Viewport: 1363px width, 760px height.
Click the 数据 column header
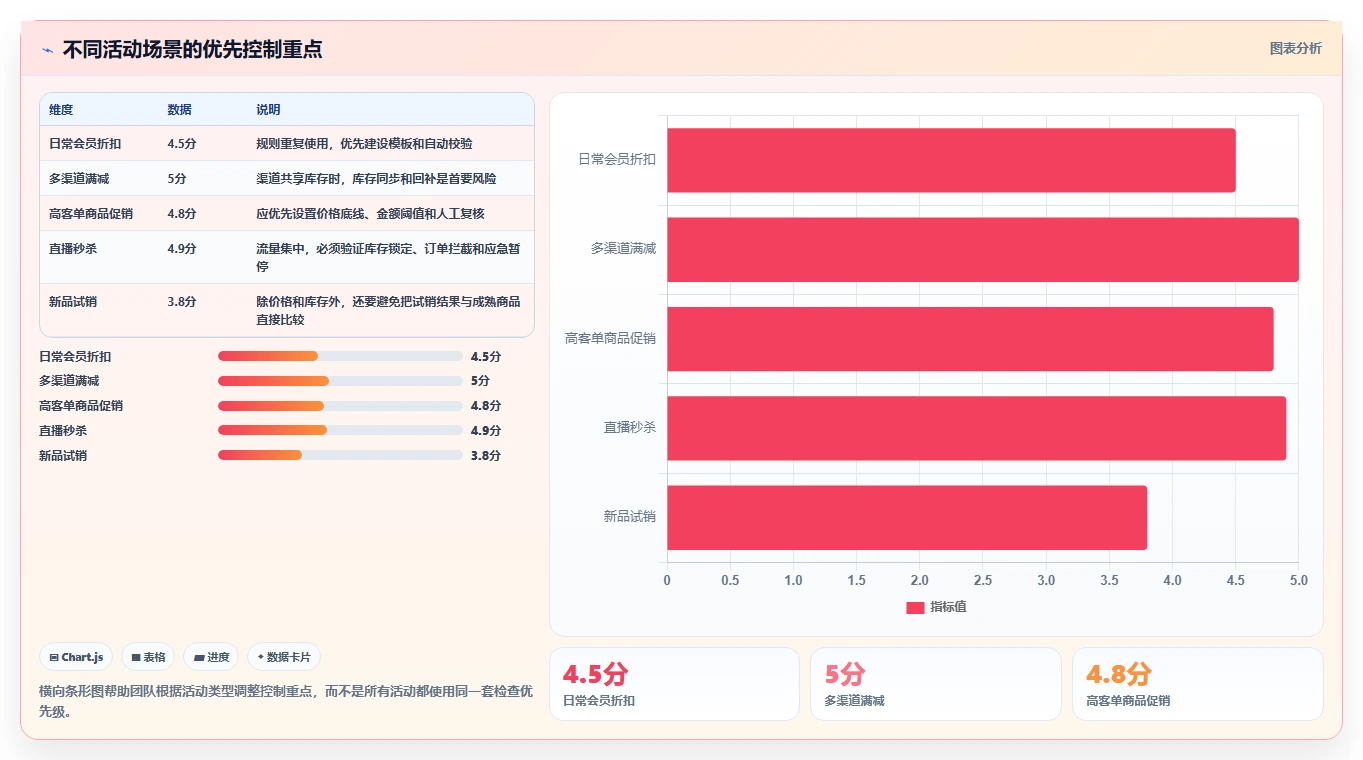point(180,110)
